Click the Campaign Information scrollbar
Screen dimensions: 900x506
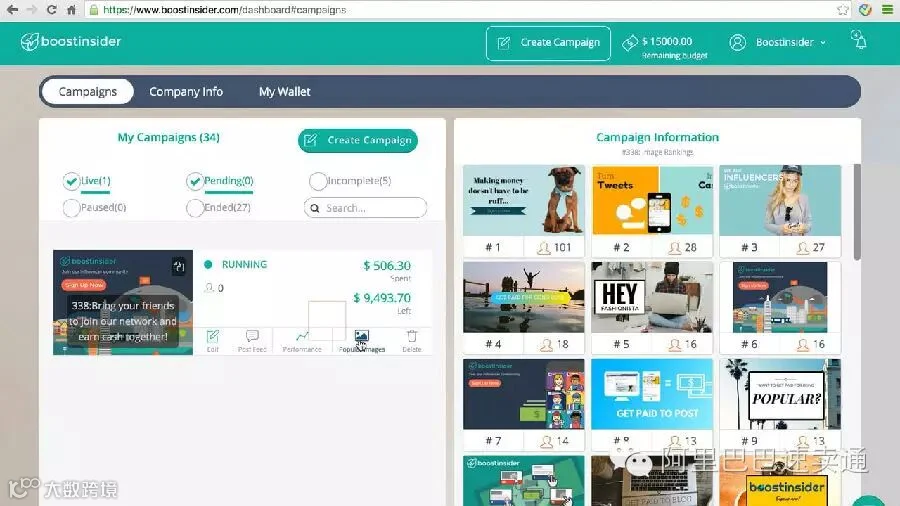click(857, 212)
